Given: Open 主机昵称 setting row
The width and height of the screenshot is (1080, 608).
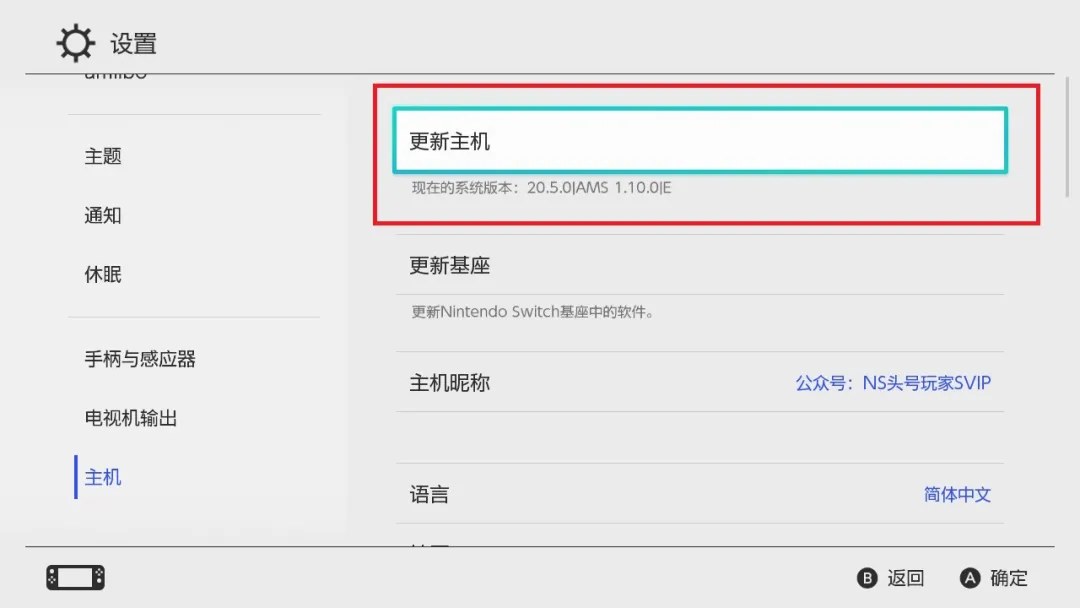Looking at the screenshot, I should click(x=700, y=382).
